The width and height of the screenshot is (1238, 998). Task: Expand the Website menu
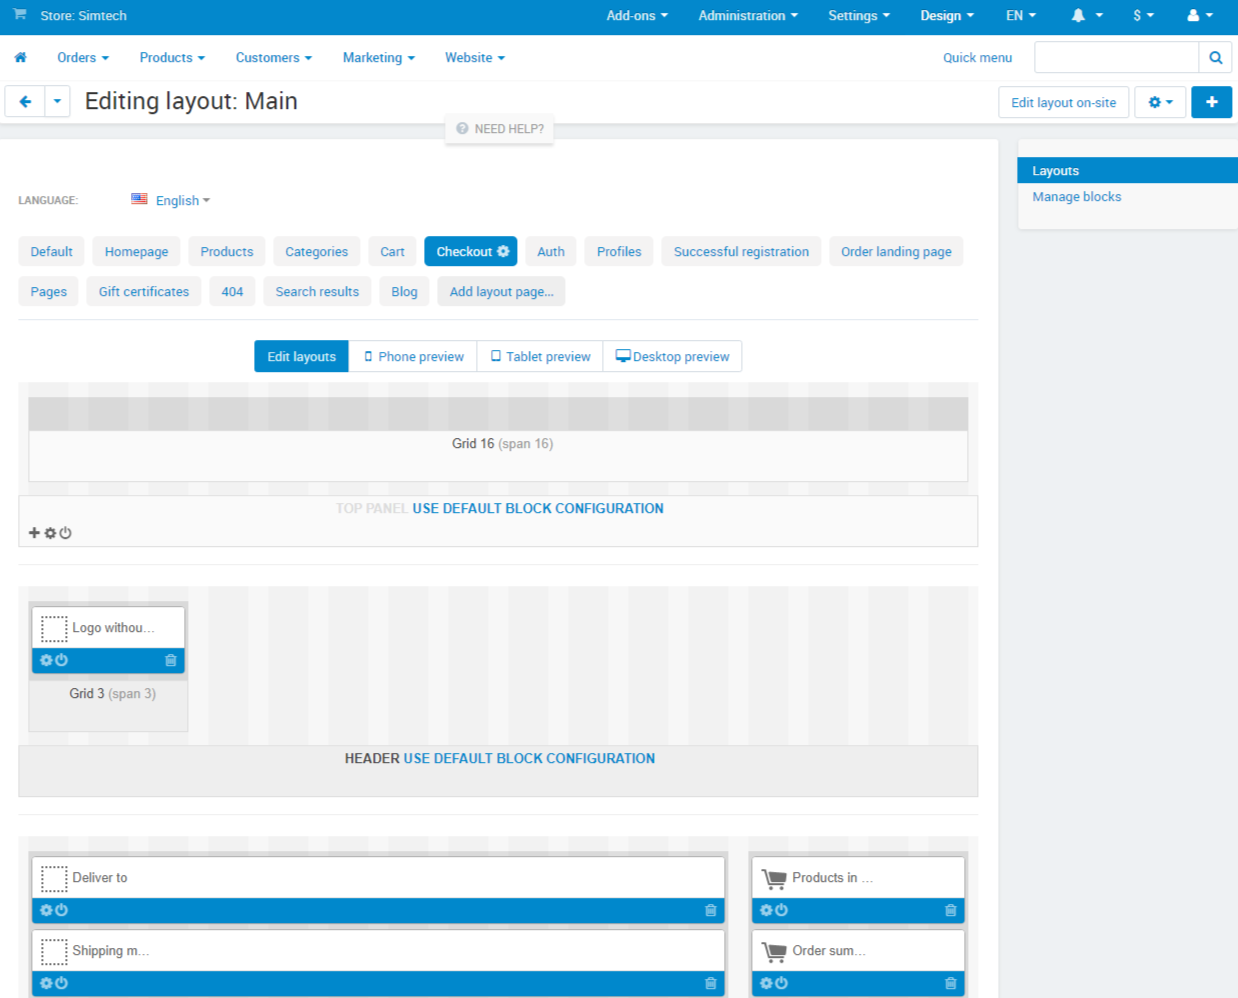(x=475, y=58)
